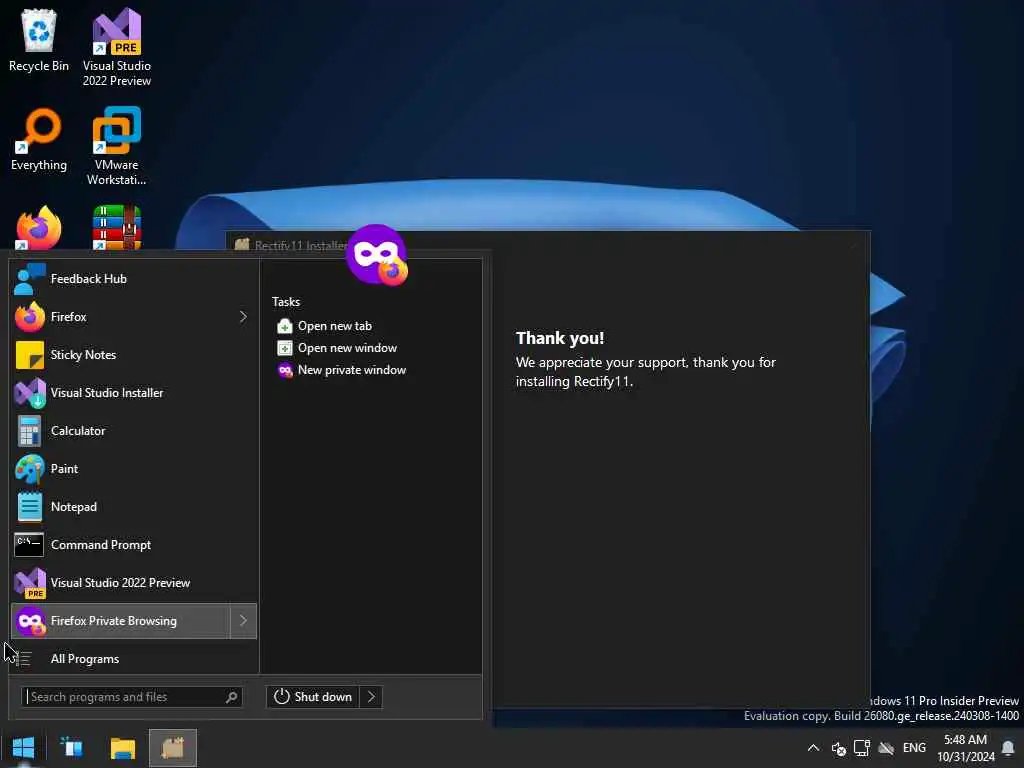This screenshot has width=1024, height=768.
Task: Click the Thank you! heading in installer
Action: [x=560, y=338]
